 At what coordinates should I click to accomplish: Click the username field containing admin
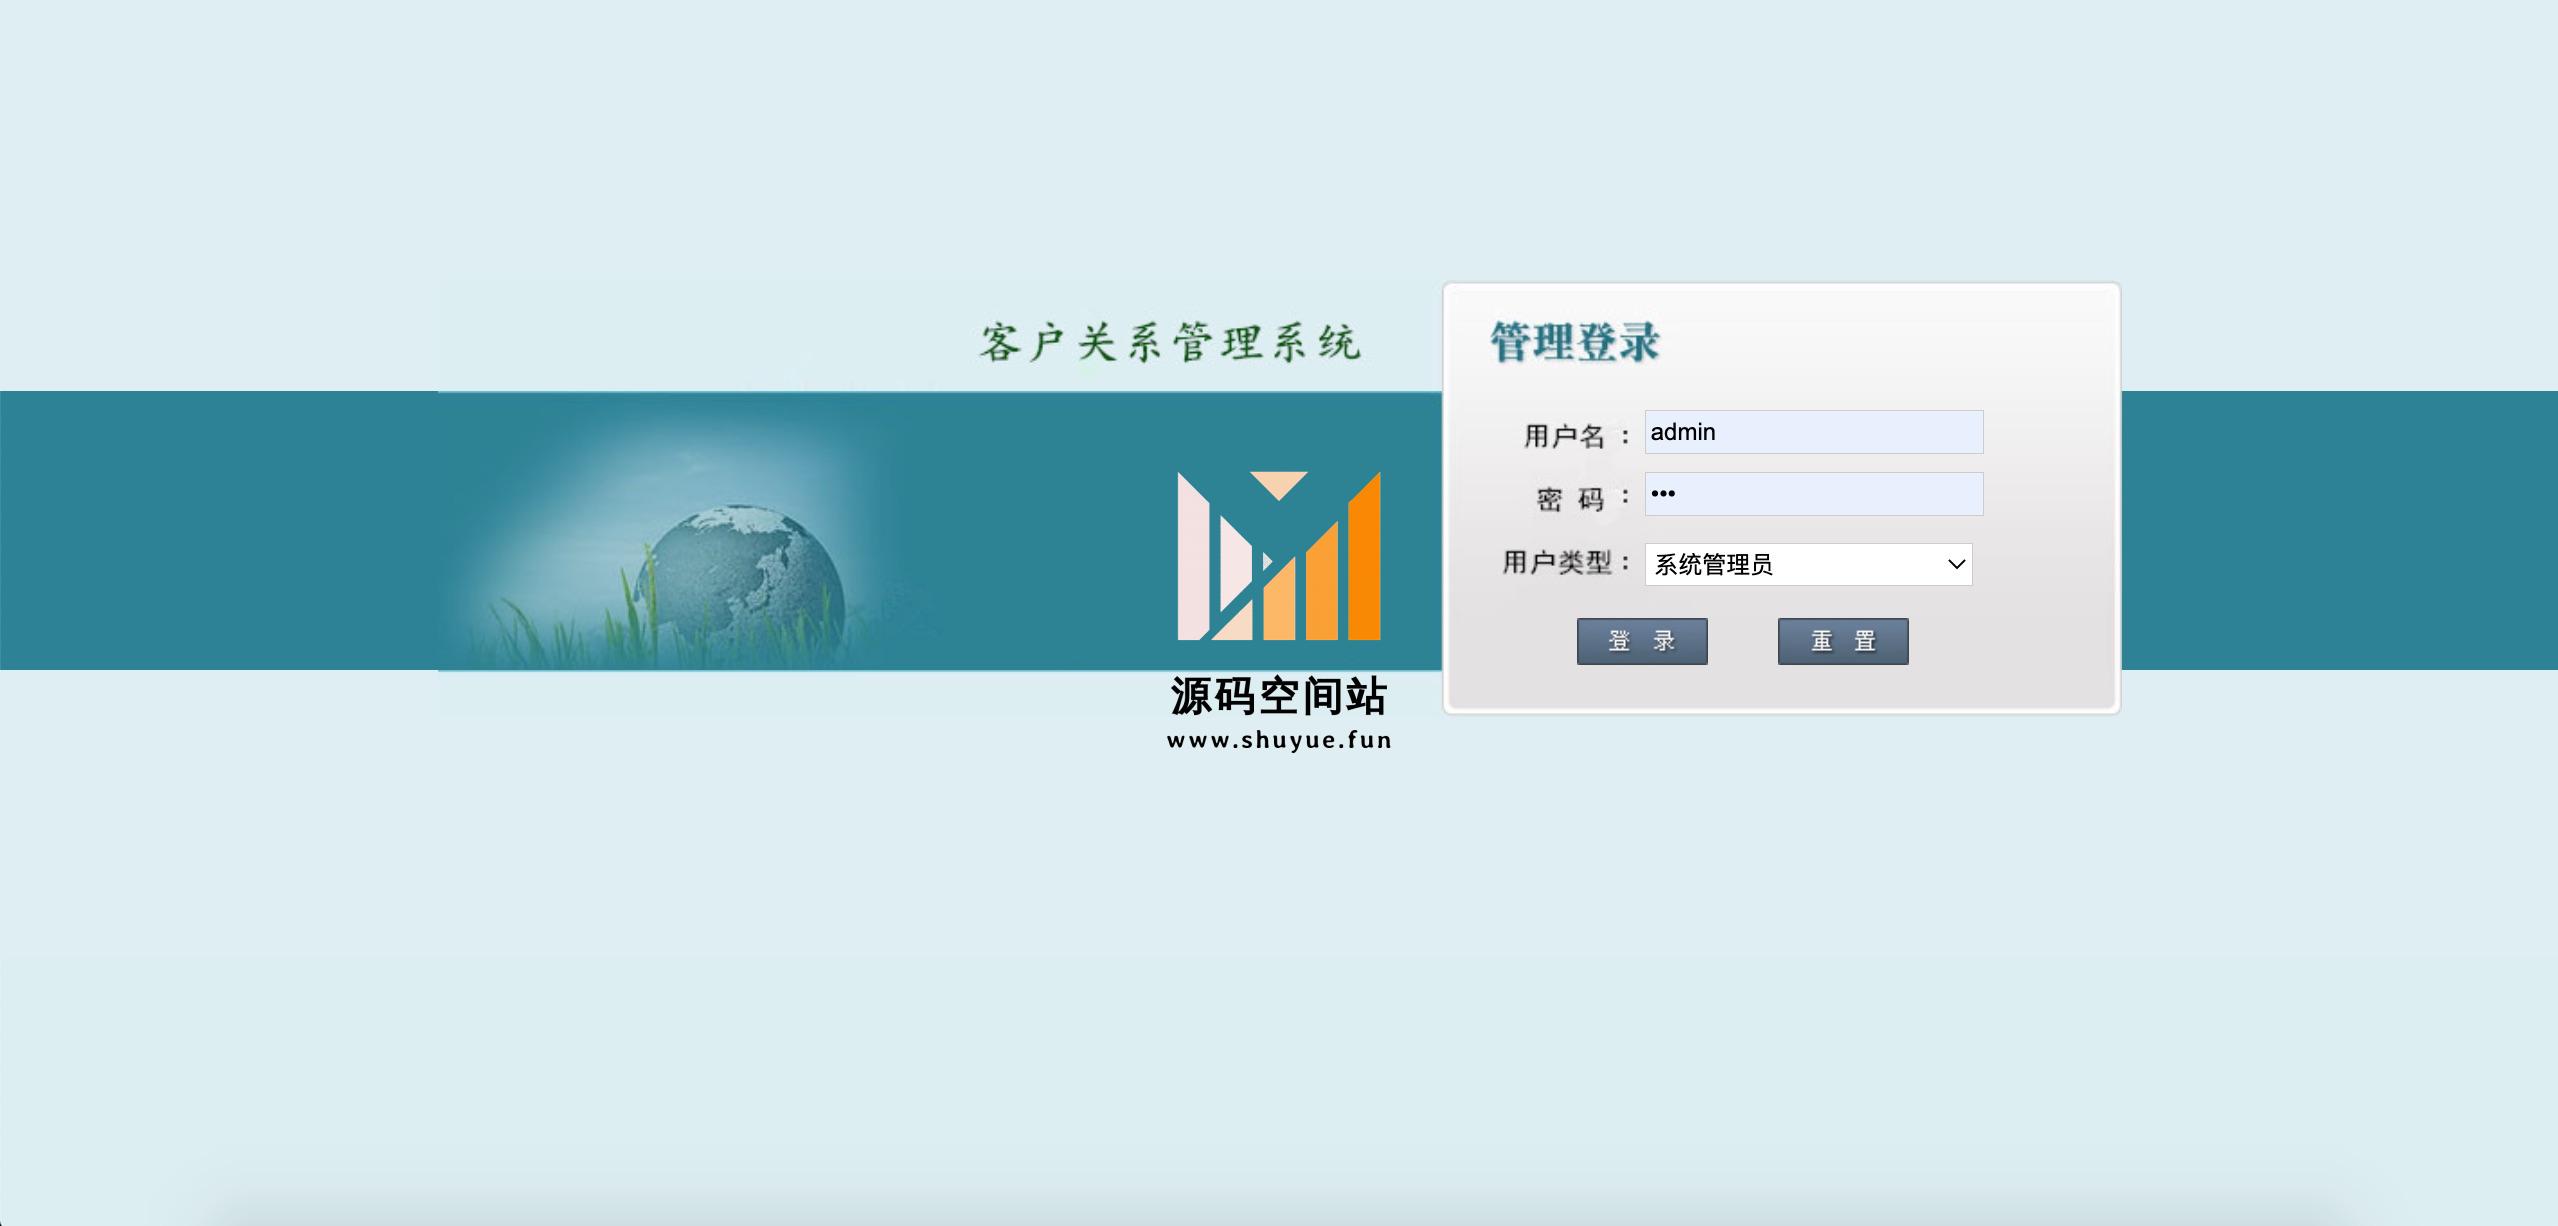click(x=1814, y=432)
